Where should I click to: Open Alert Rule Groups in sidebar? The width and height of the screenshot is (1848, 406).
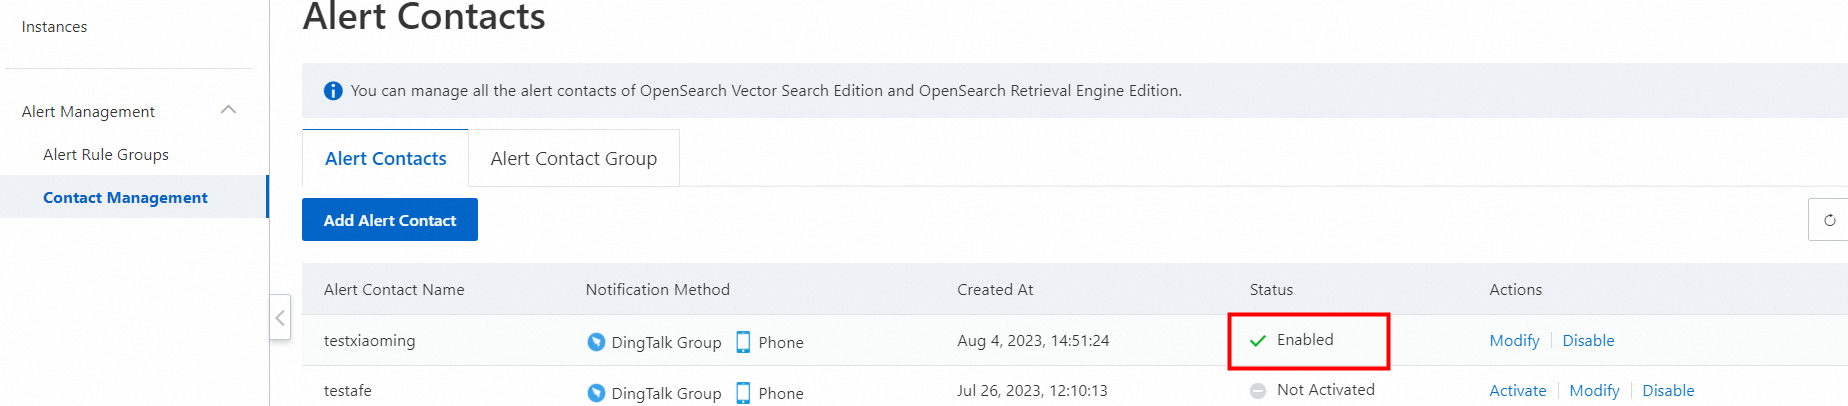[x=106, y=155]
